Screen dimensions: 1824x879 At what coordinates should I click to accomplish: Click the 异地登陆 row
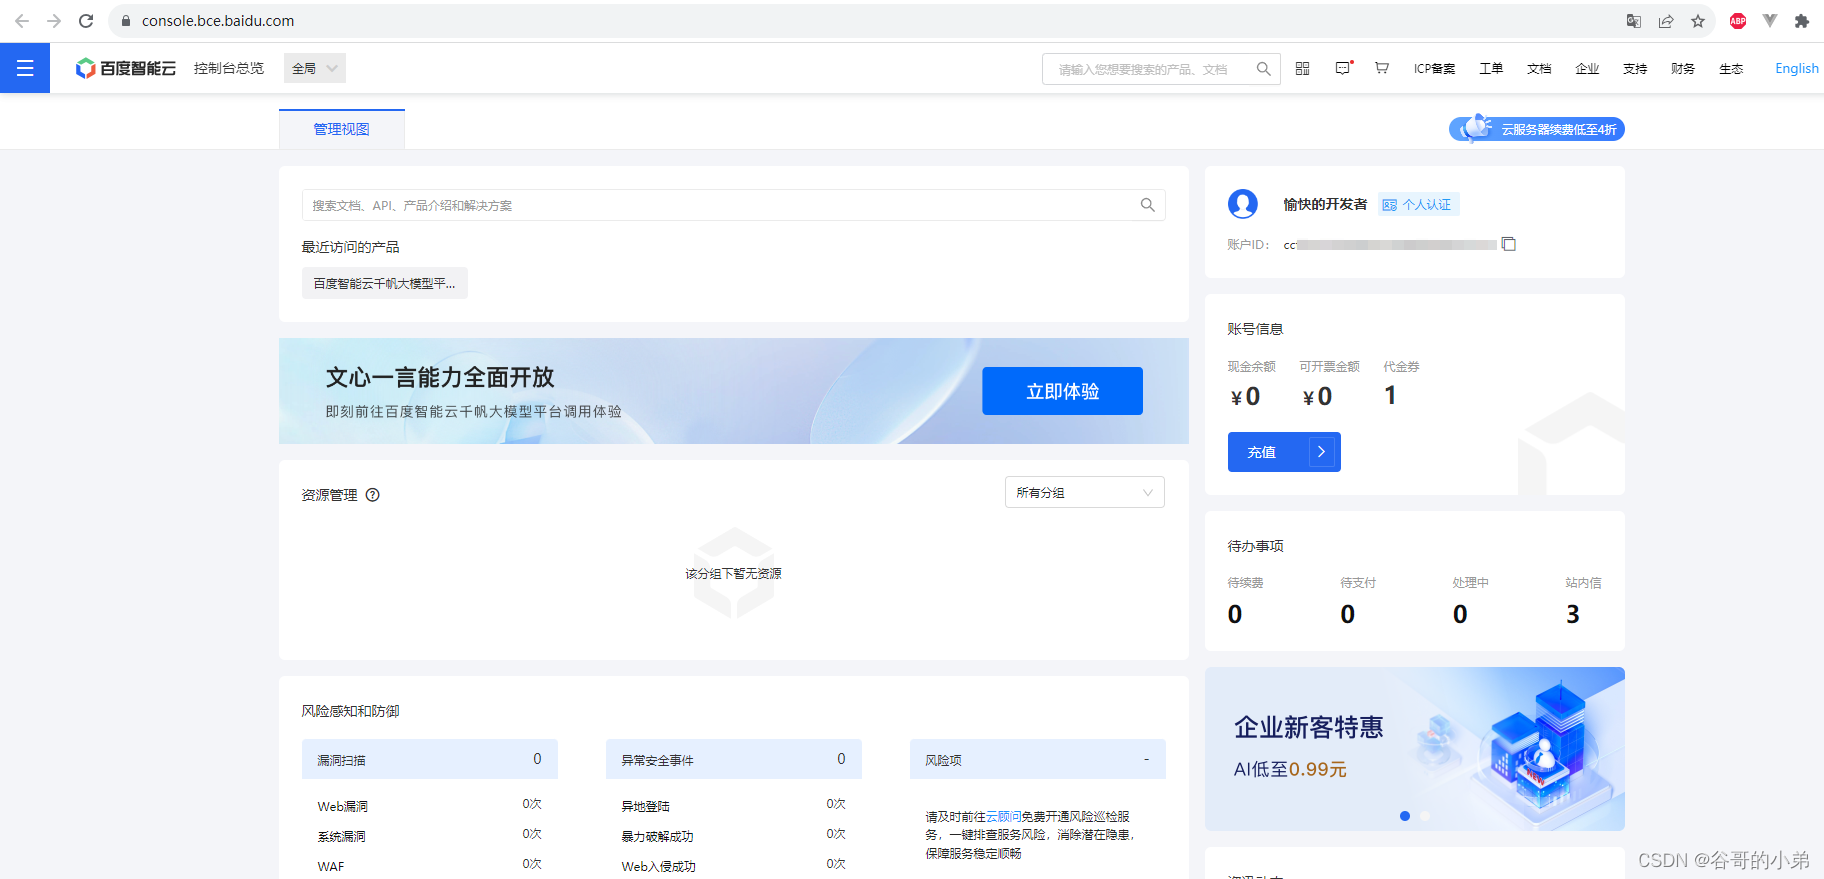(734, 806)
